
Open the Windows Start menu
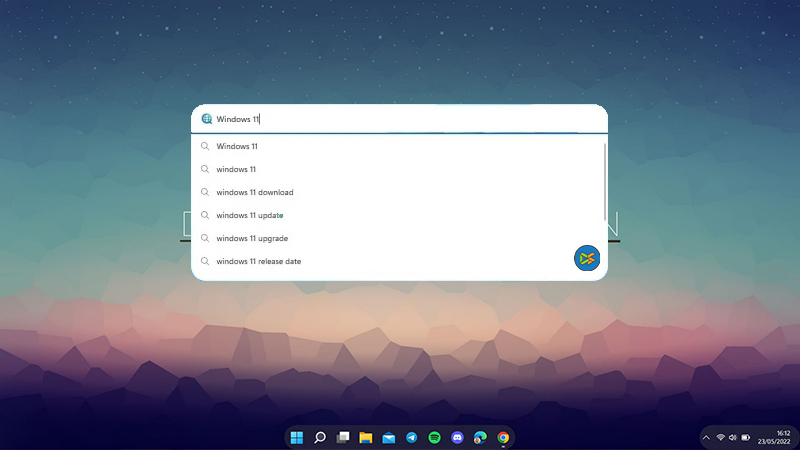[296, 438]
